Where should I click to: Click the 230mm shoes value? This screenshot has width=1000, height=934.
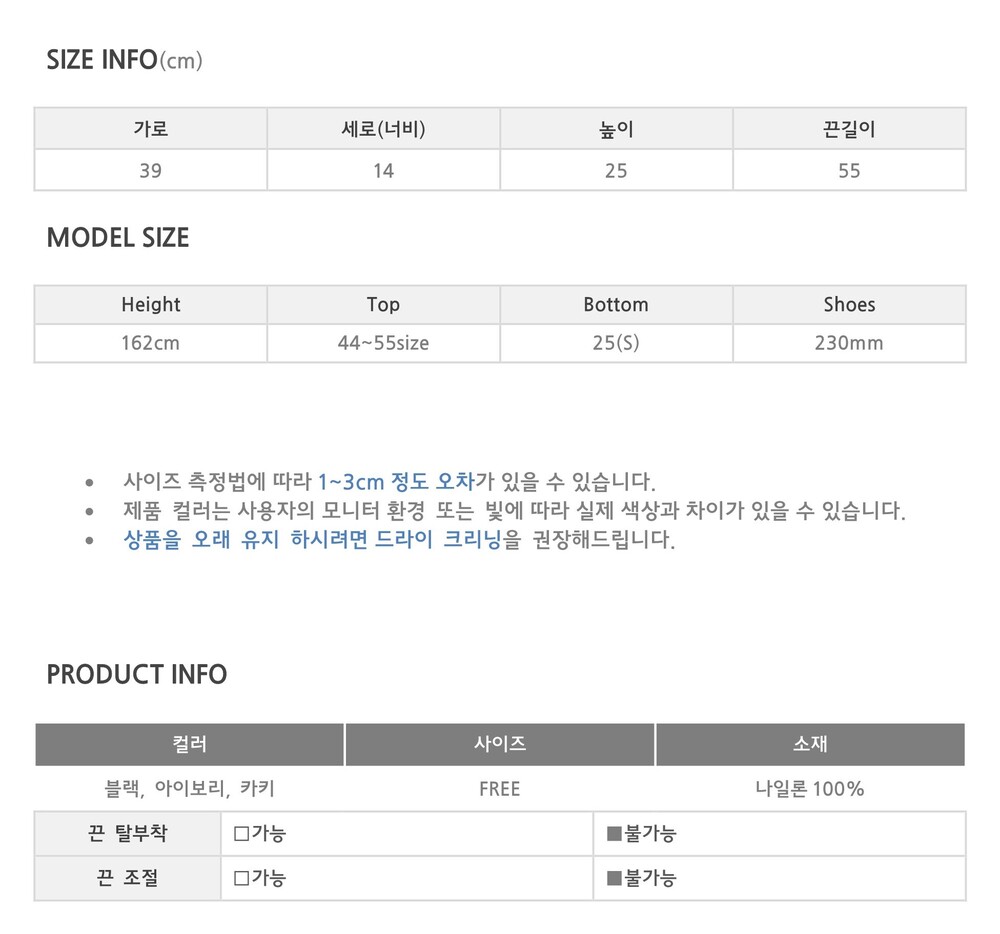(849, 343)
